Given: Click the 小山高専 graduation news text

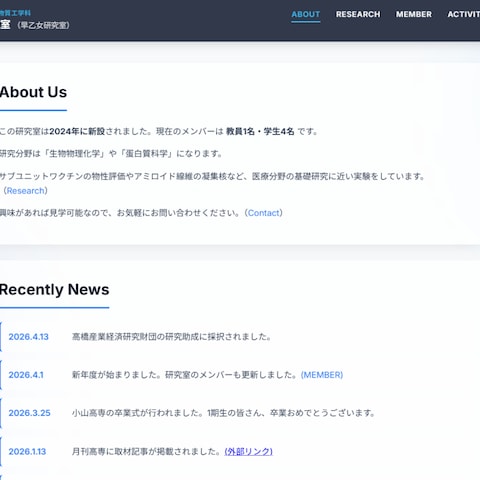Looking at the screenshot, I should (x=223, y=413).
